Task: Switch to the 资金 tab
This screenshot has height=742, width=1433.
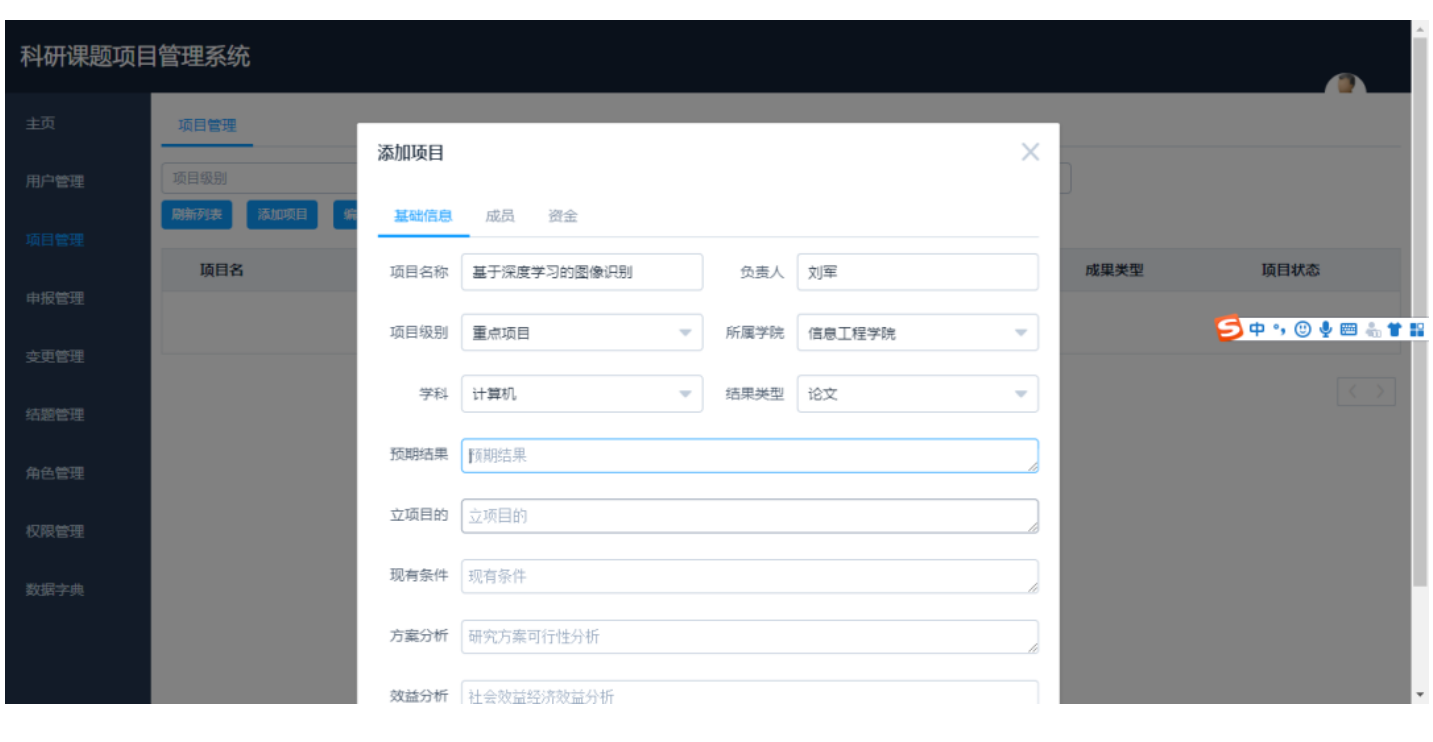Action: (563, 215)
